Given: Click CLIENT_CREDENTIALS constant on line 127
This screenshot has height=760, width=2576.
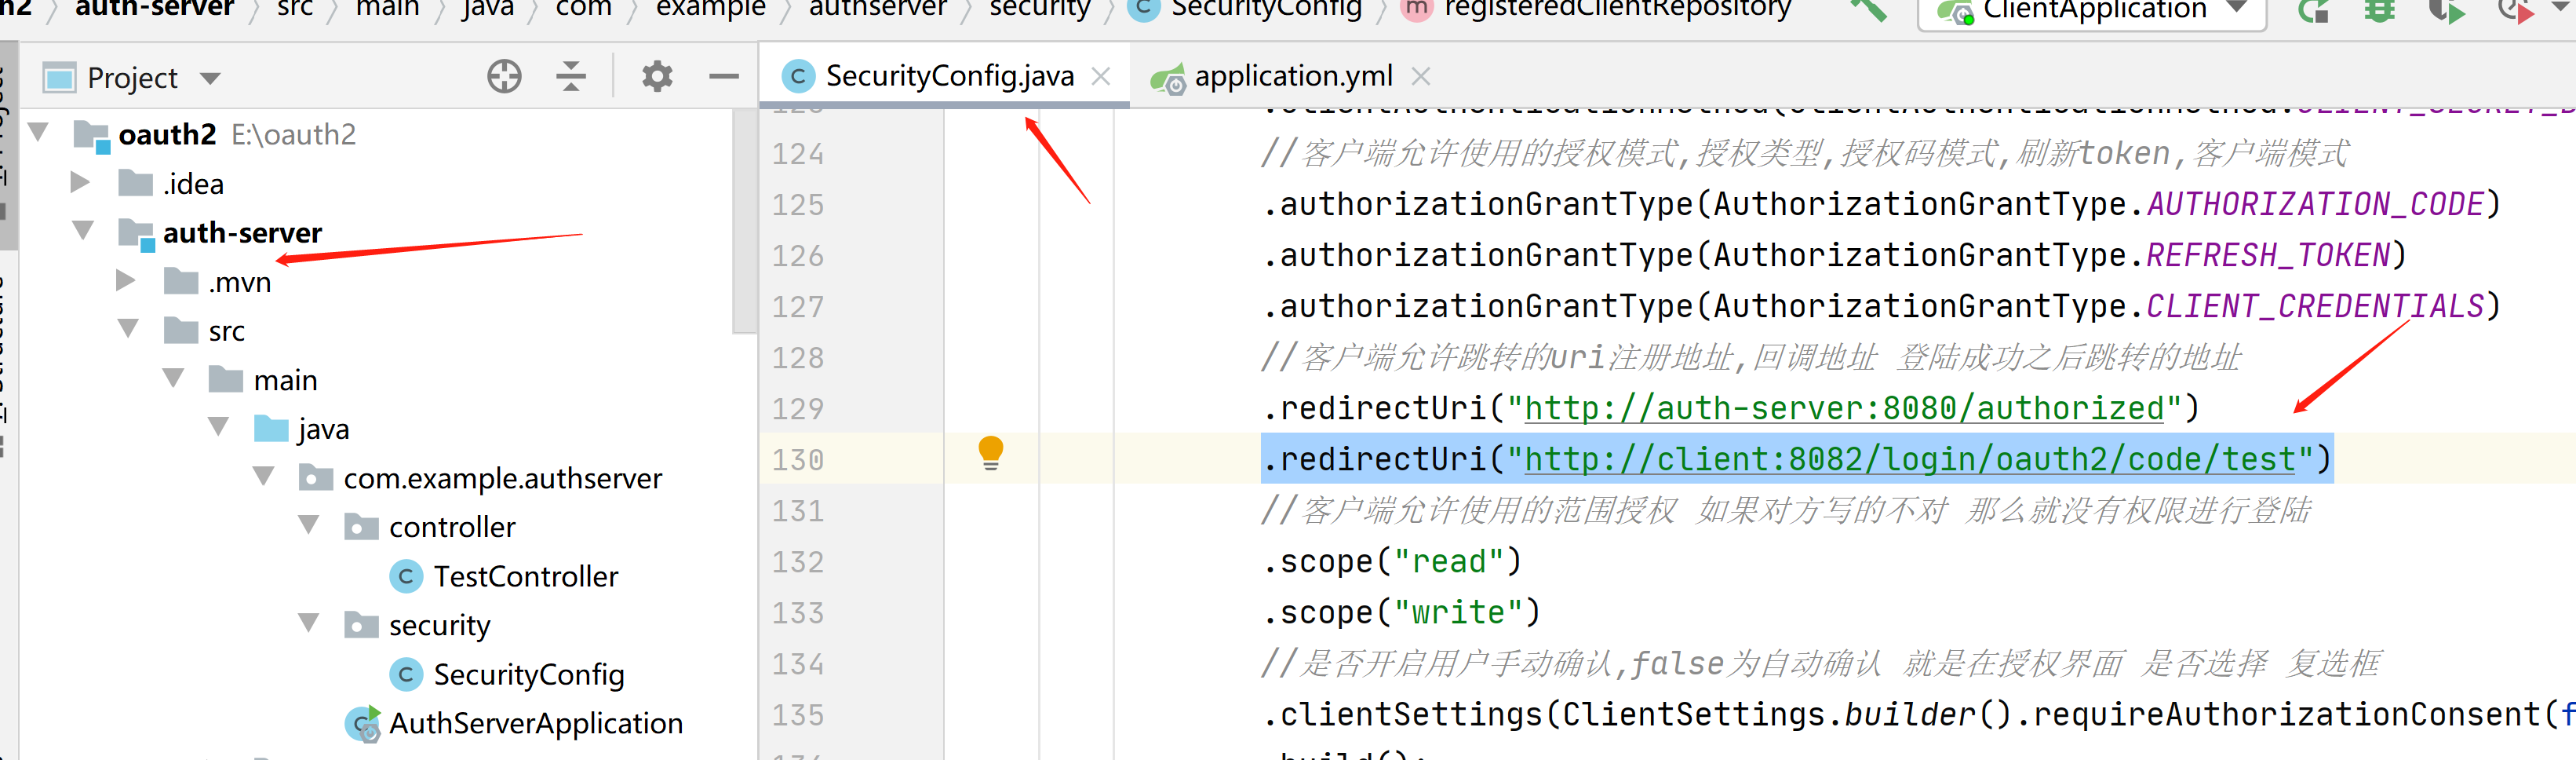Looking at the screenshot, I should [x=2315, y=306].
